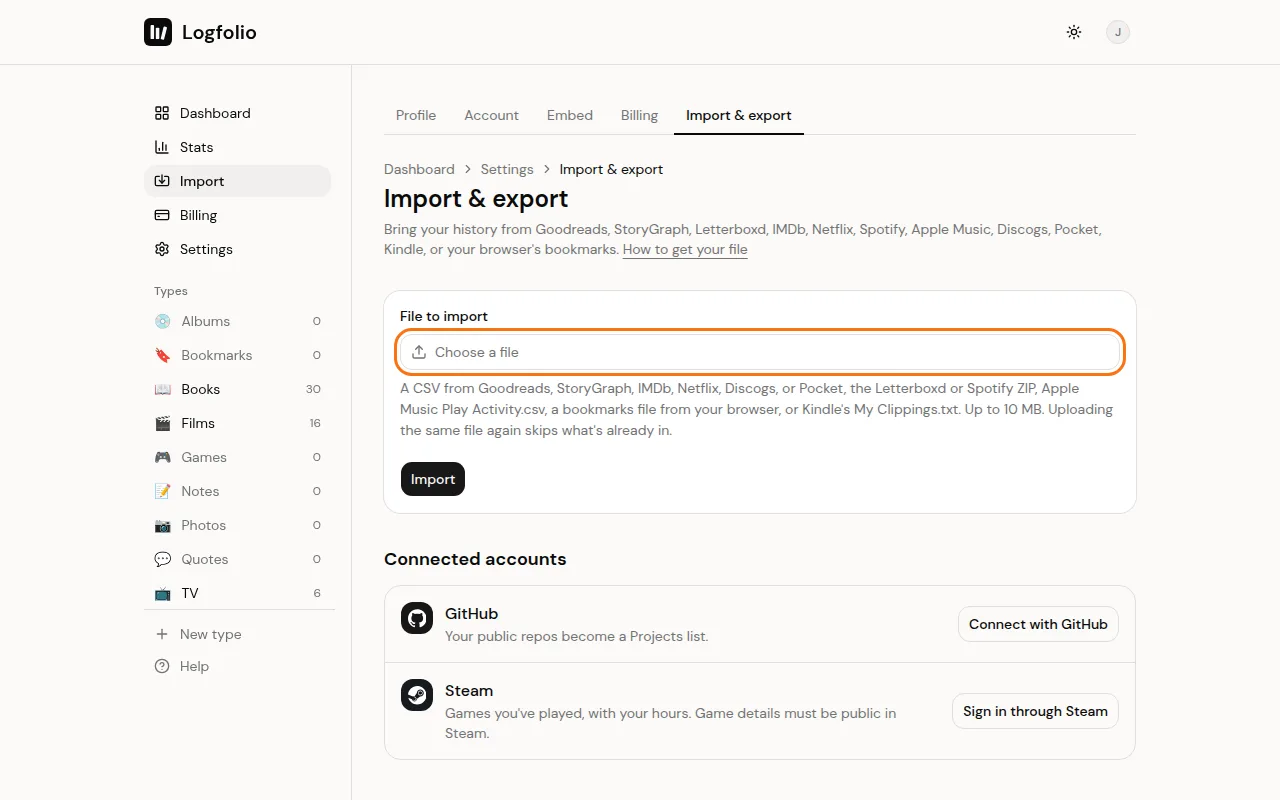This screenshot has height=800, width=1280.
Task: Click the Choose a file field
Action: point(760,352)
